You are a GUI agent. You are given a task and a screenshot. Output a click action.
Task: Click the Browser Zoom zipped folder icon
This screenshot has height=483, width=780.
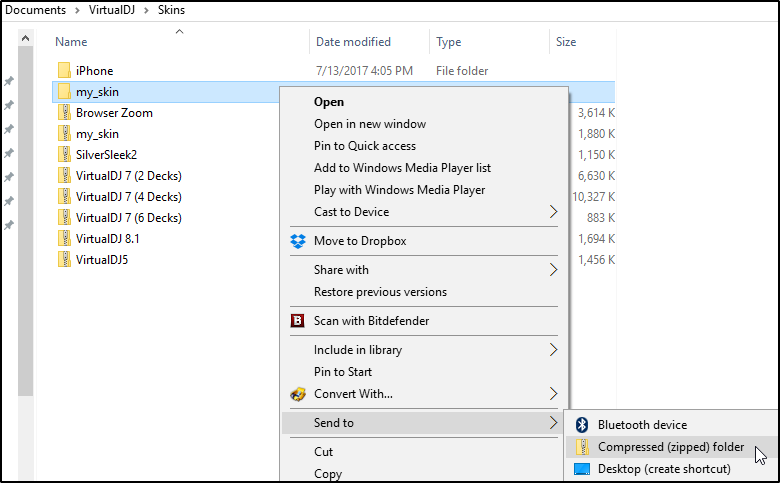point(64,112)
